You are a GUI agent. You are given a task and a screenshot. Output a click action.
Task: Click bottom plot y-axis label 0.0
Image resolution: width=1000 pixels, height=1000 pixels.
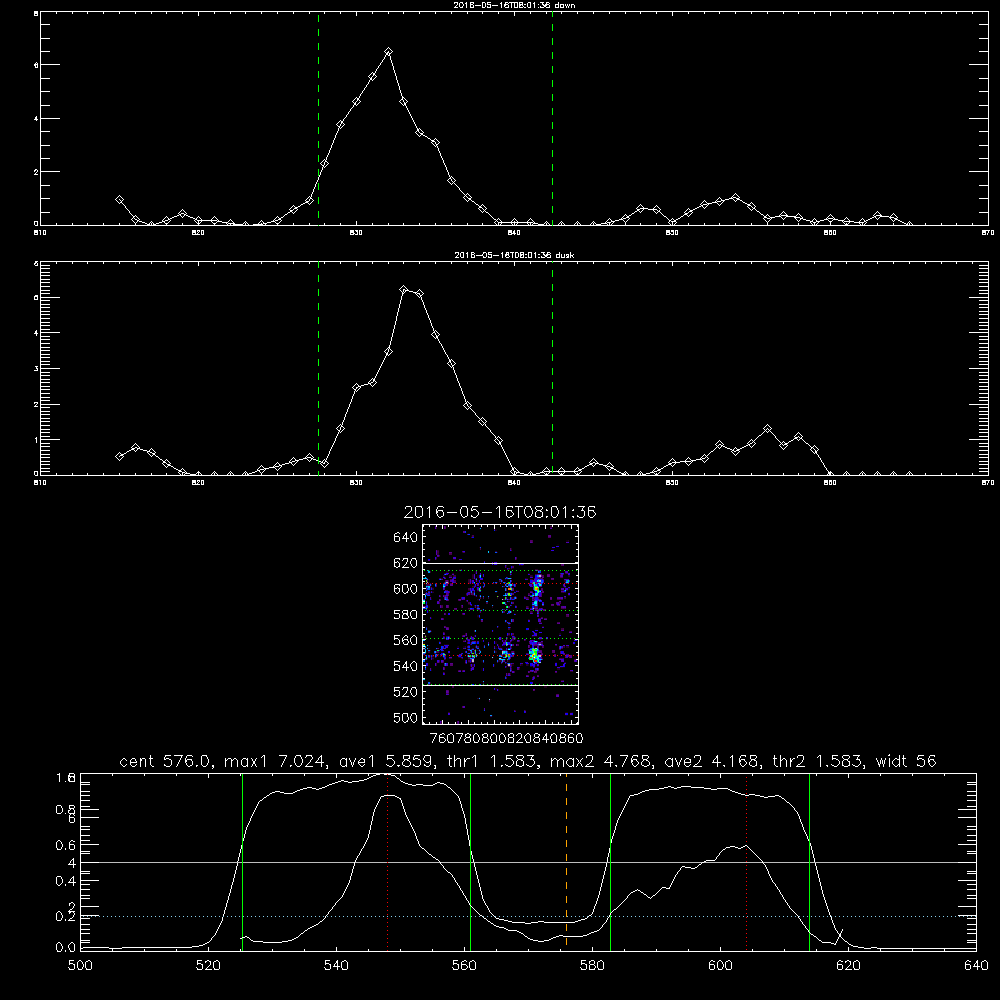pyautogui.click(x=66, y=948)
